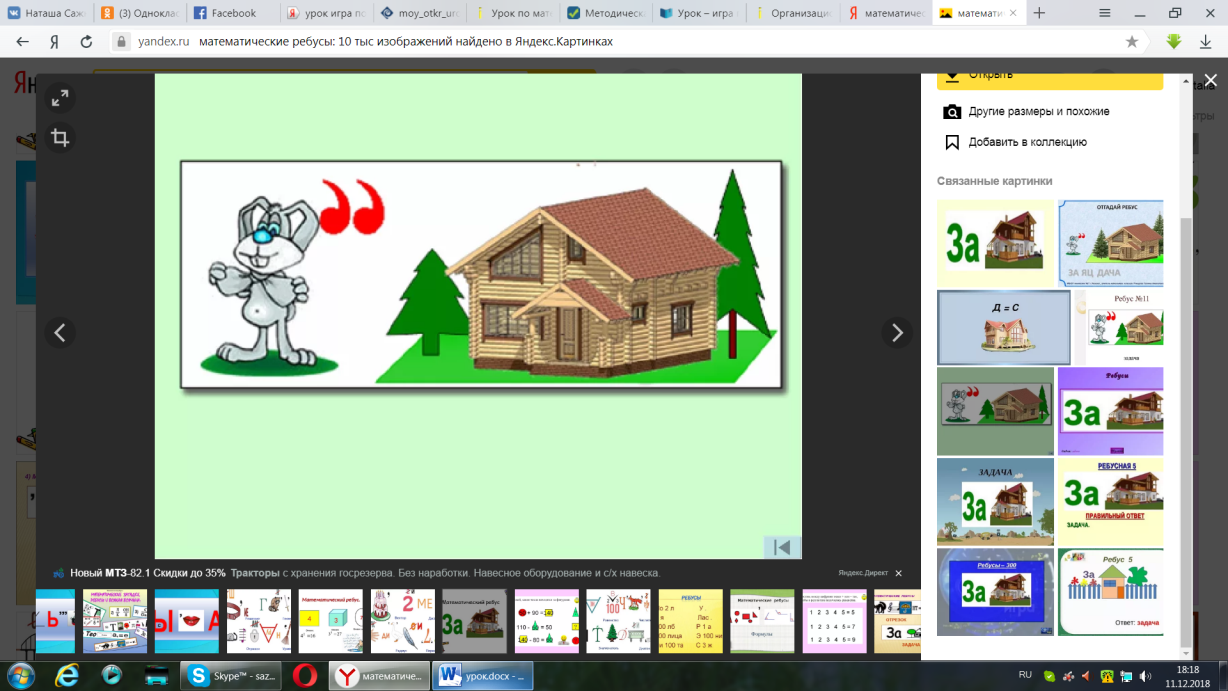Image resolution: width=1228 pixels, height=691 pixels.
Task: Switch to the 'Наташа Саж...' VK tab
Action: (46, 13)
